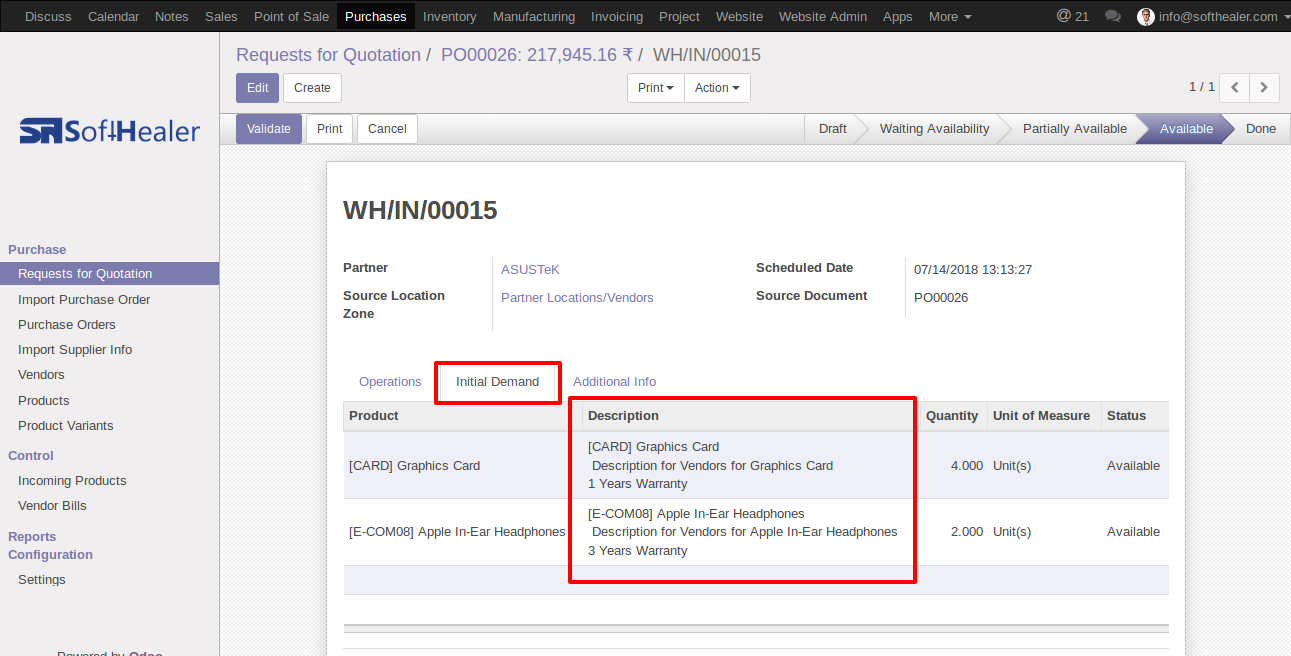Open Vendor Bills in sidebar
Screen dimensions: 1291x656
pos(52,506)
